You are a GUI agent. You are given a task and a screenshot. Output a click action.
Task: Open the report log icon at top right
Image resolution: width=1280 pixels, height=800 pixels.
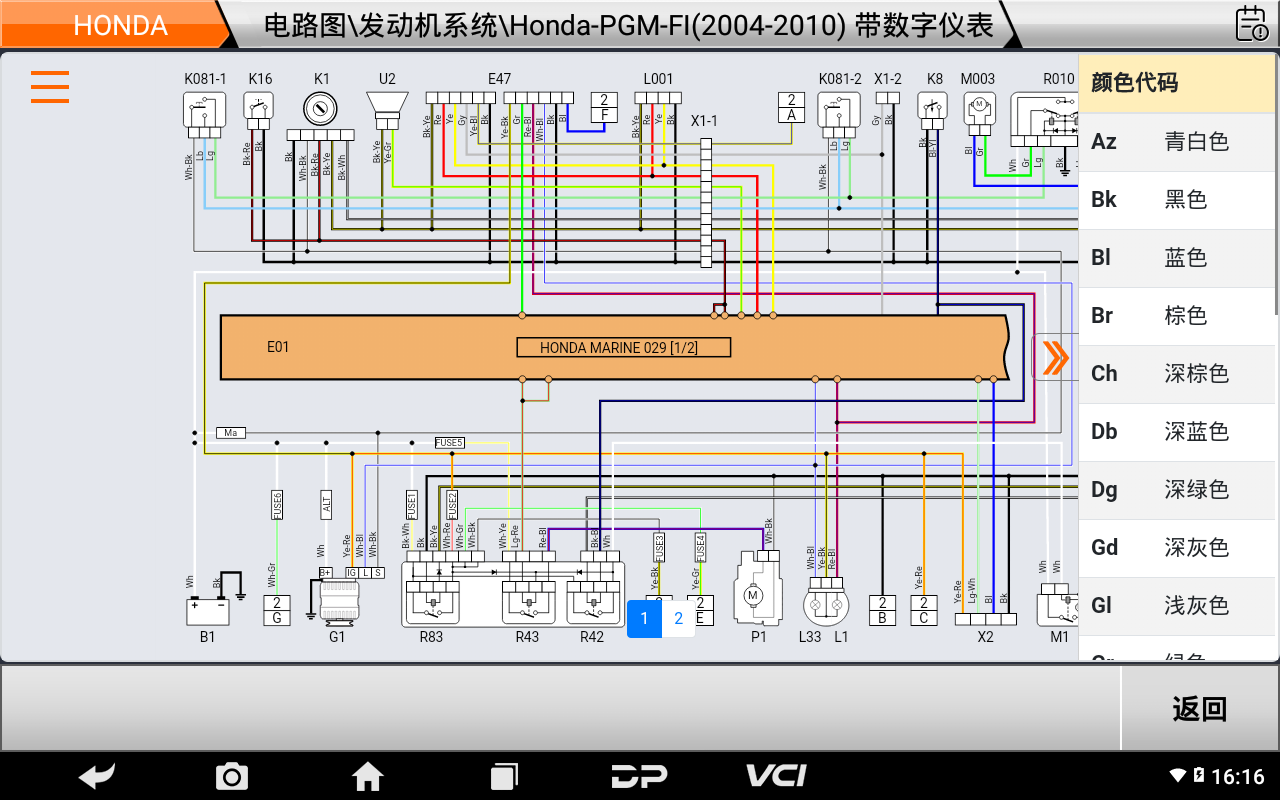tap(1251, 23)
